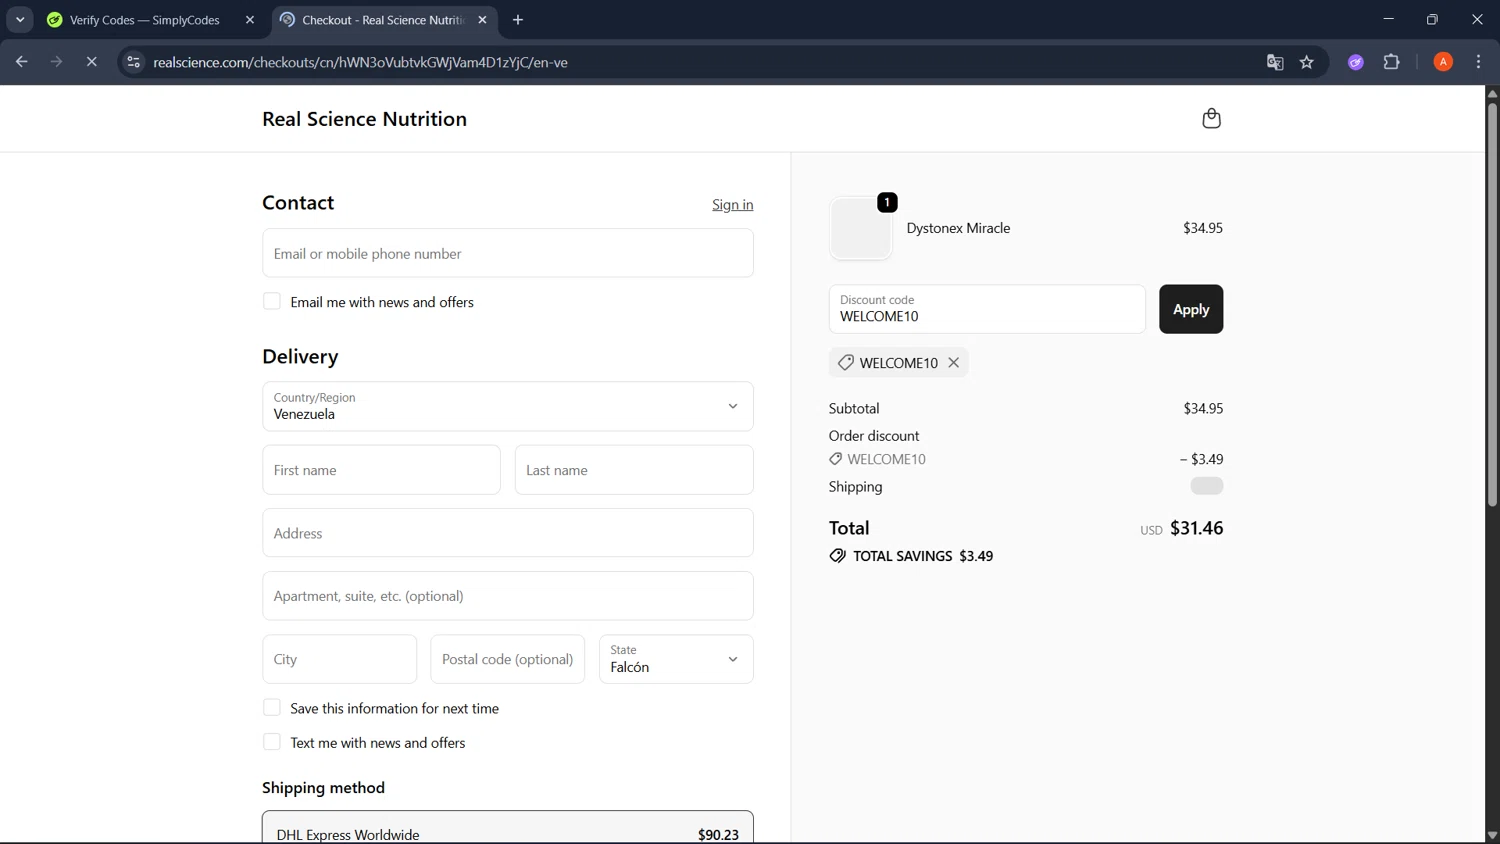
Task: Click the browser address bar URL
Action: [x=361, y=62]
